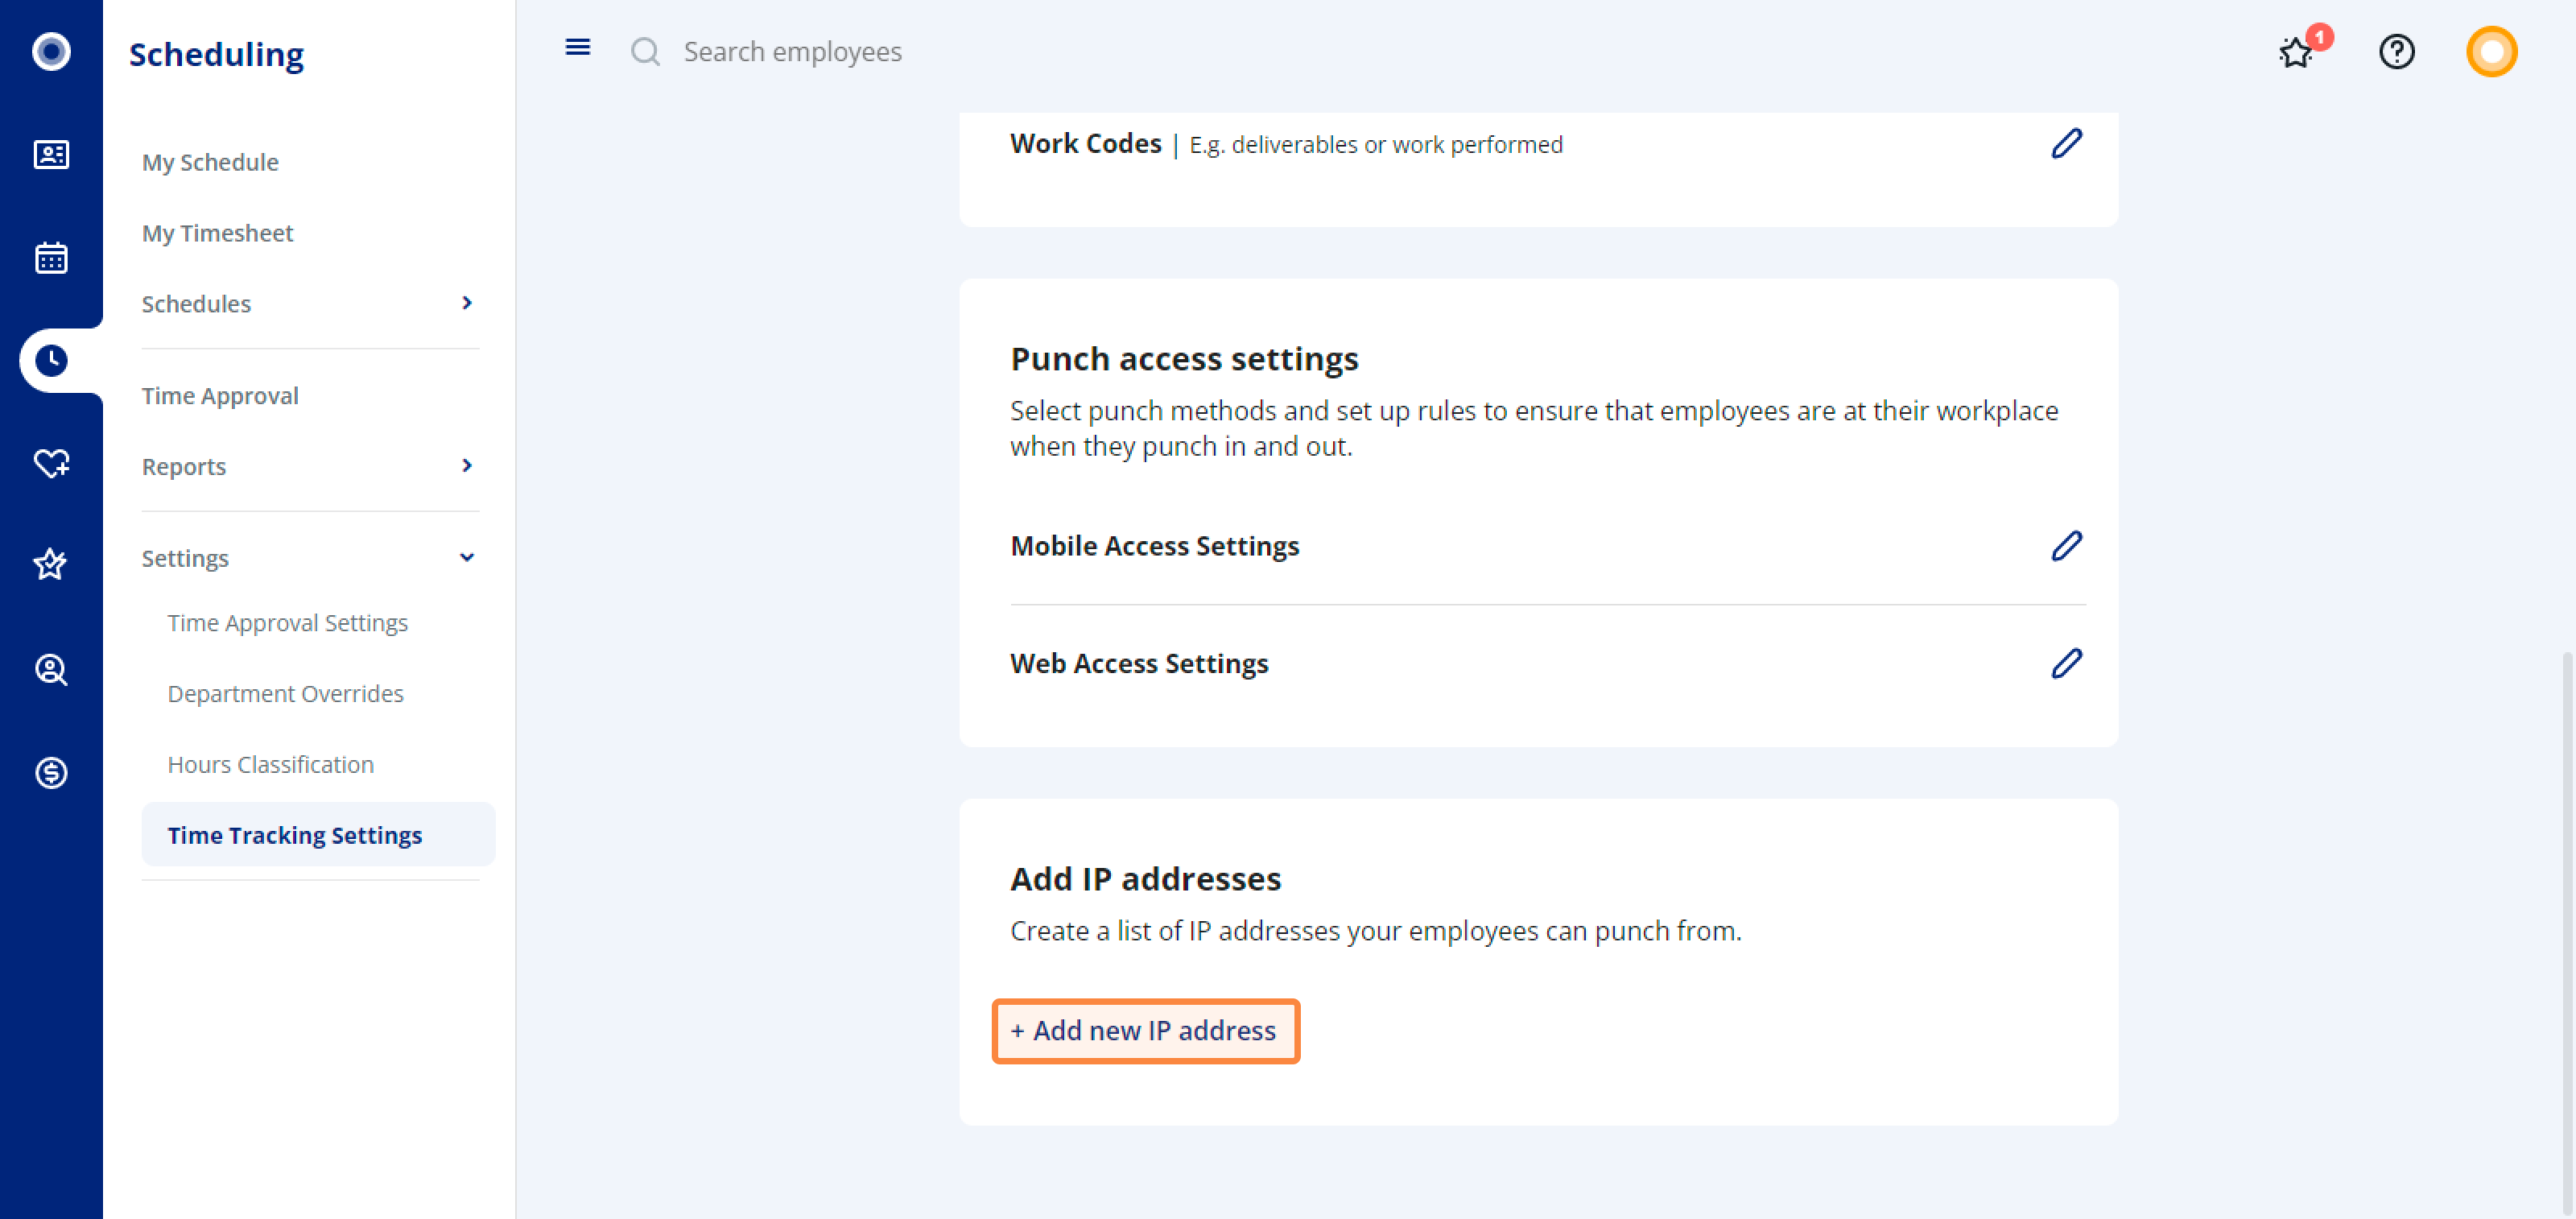The height and width of the screenshot is (1219, 2576).
Task: Click the search magnifier icon
Action: (645, 51)
